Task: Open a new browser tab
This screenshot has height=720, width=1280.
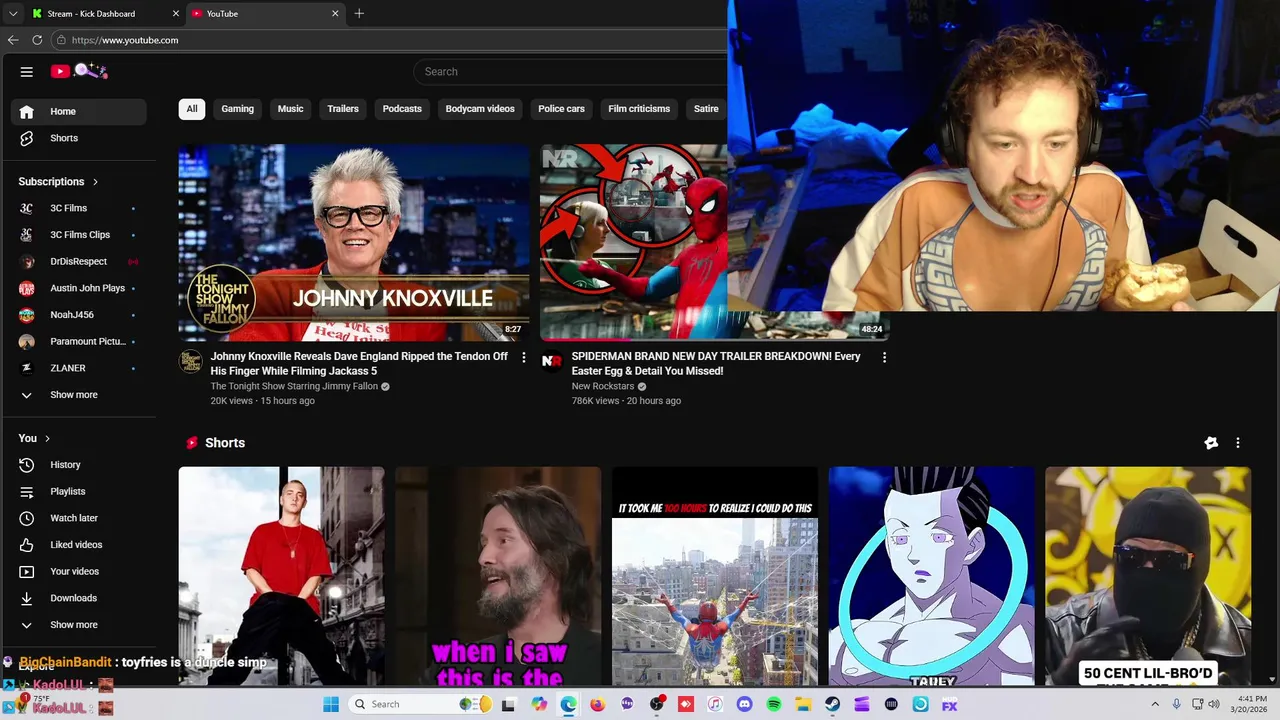Action: [x=359, y=14]
